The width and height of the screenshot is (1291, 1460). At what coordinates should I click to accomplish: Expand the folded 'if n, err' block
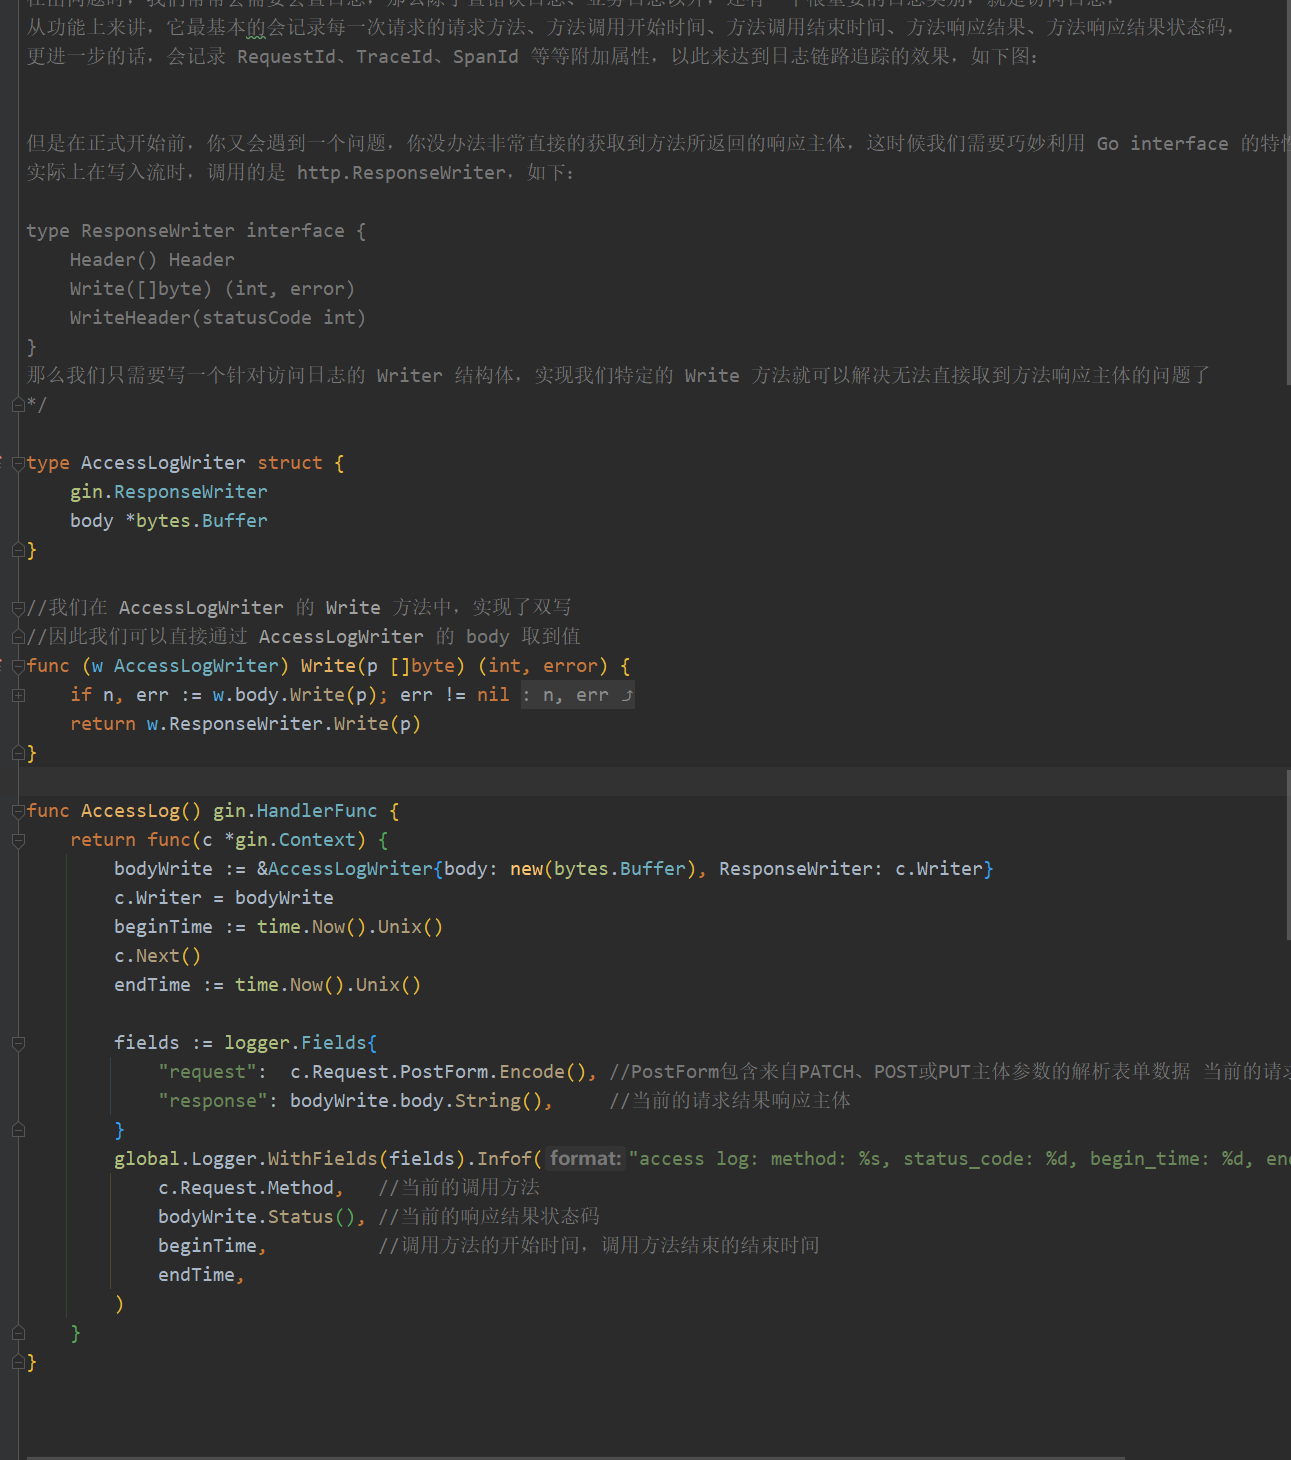[x=18, y=695]
